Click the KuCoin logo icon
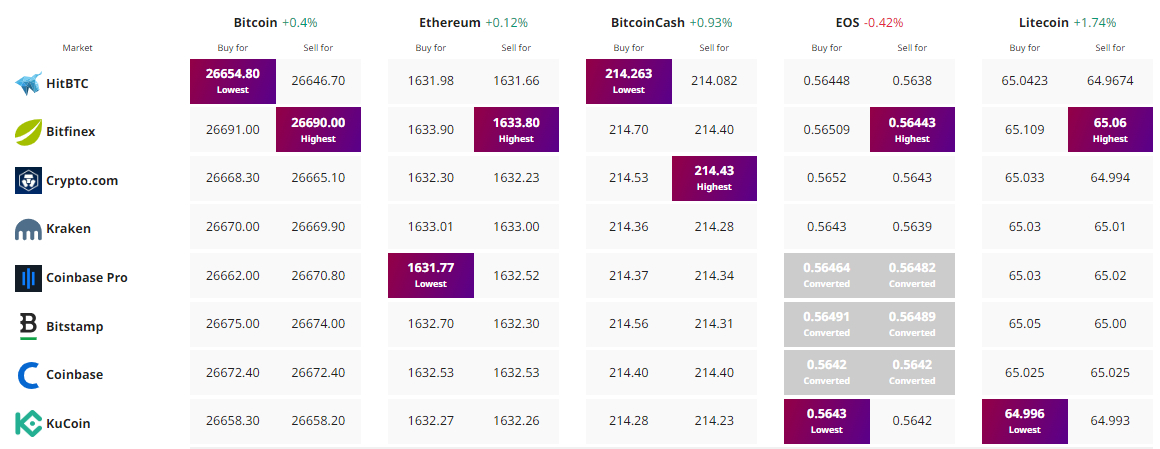 tap(27, 423)
